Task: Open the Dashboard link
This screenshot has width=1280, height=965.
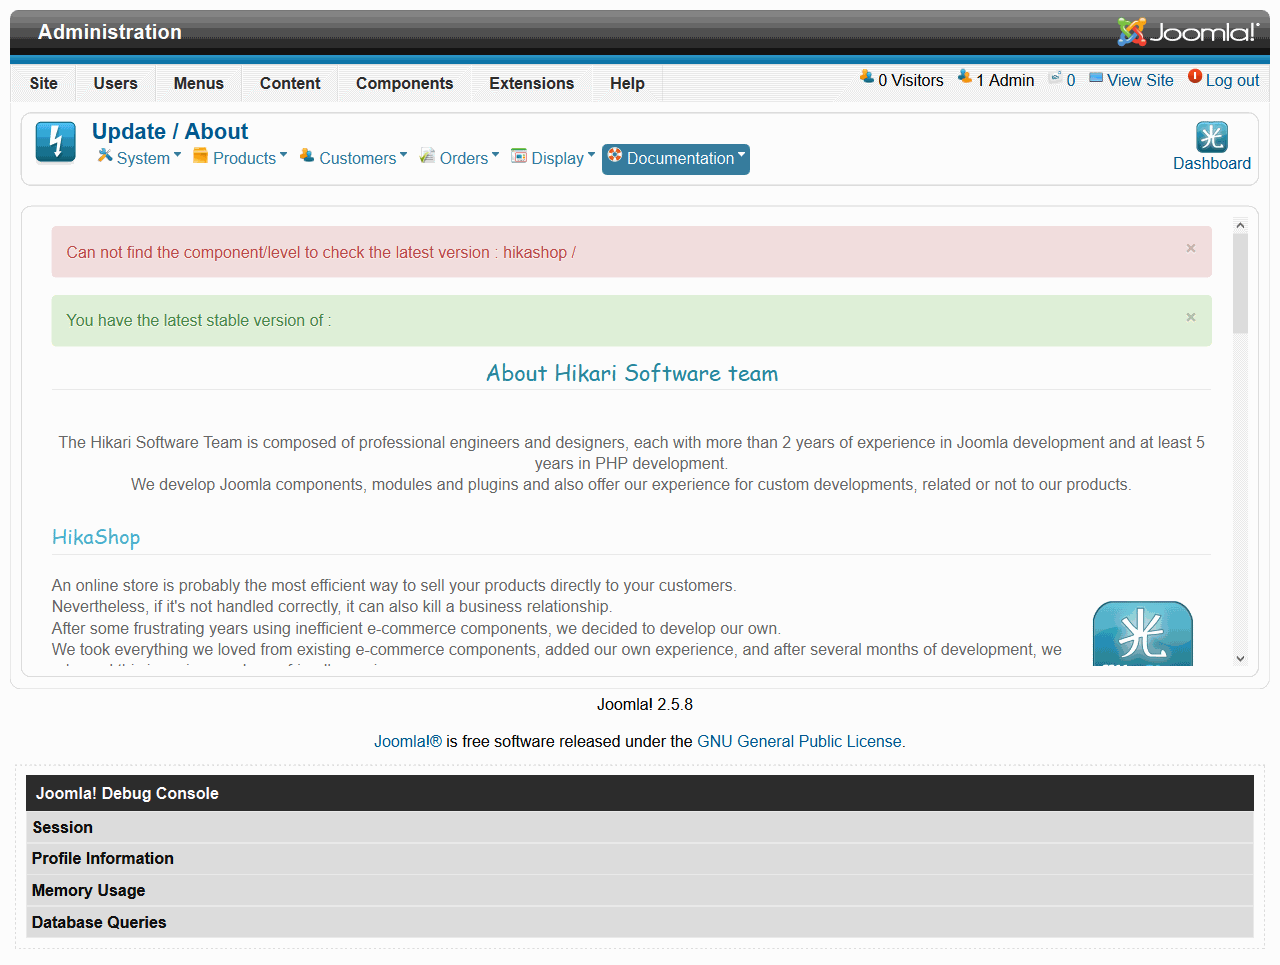Action: 1212,163
